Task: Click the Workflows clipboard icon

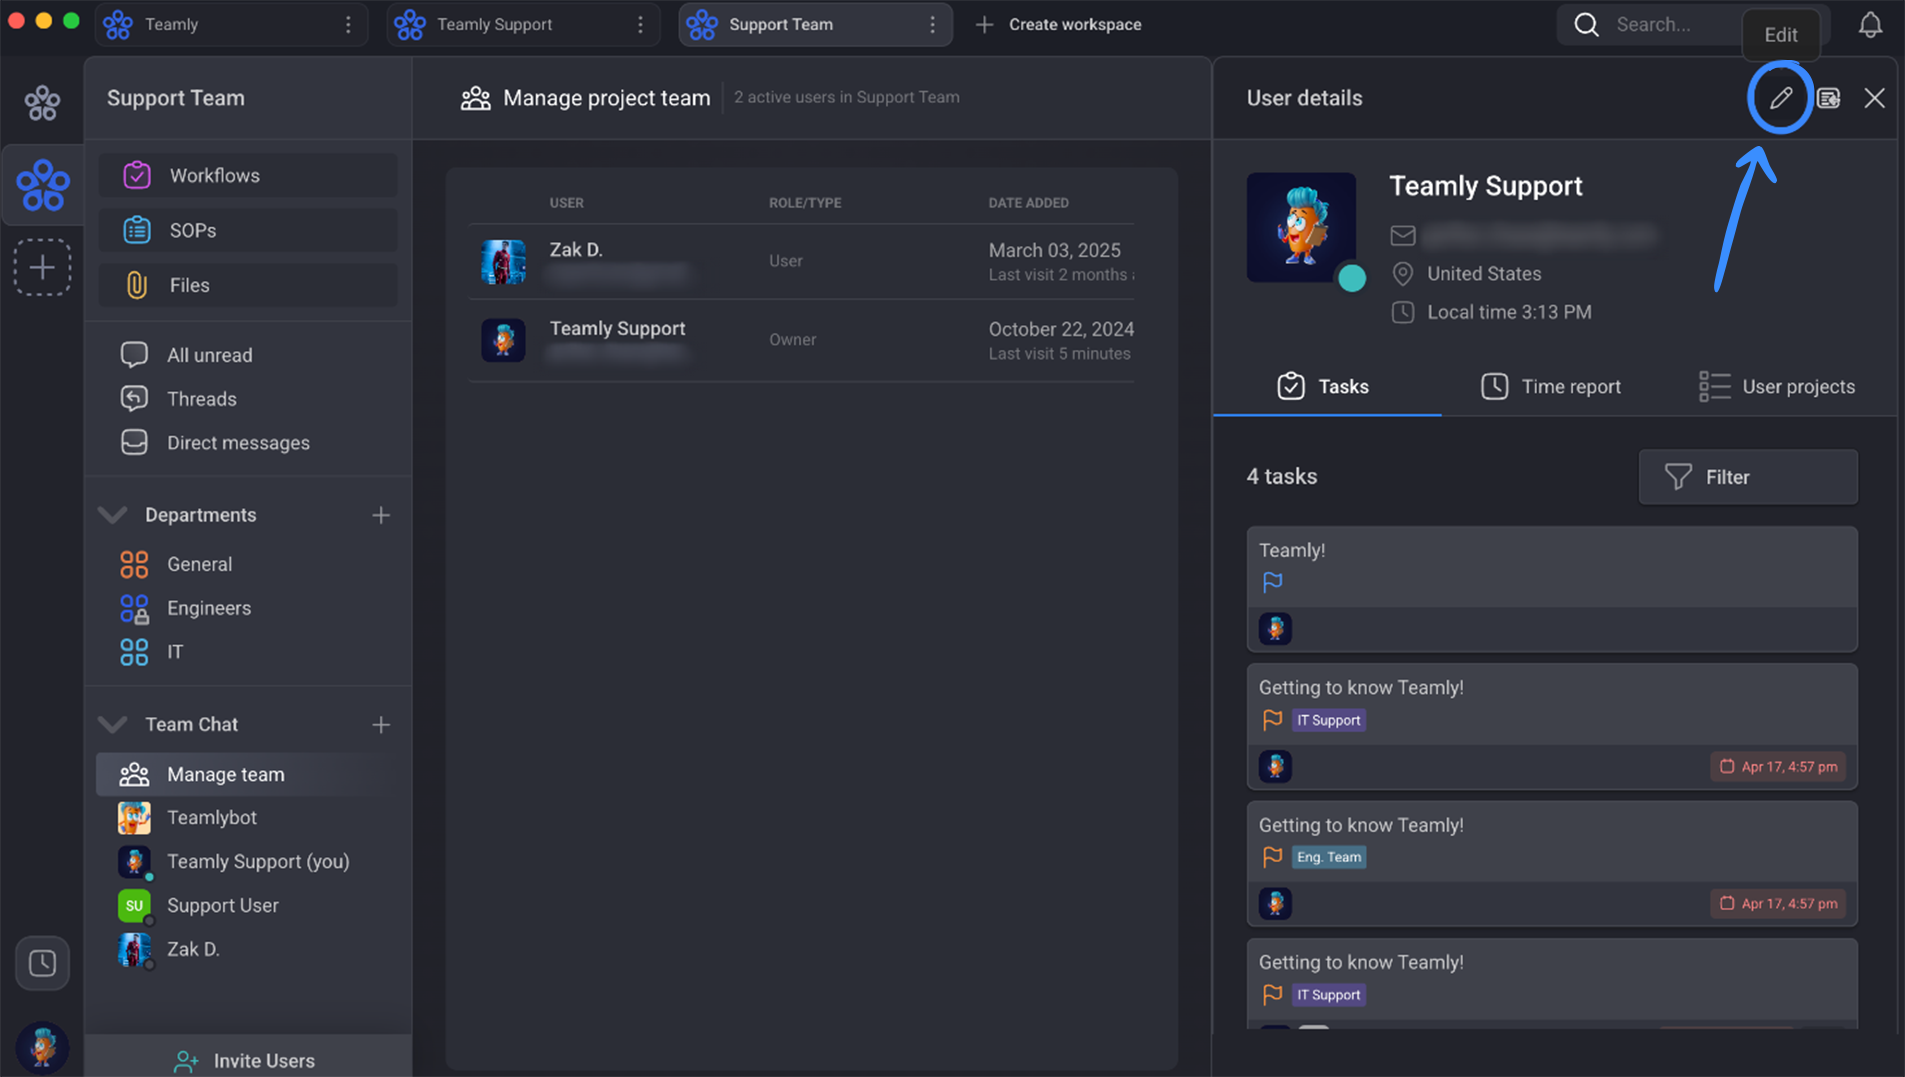Action: (137, 176)
